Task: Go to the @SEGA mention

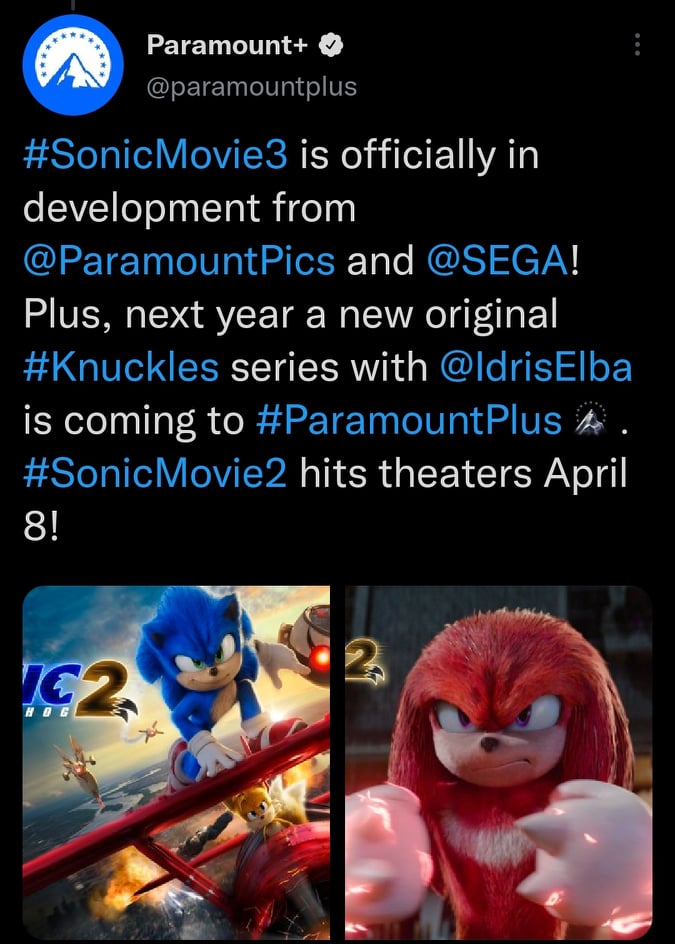Action: click(497, 261)
